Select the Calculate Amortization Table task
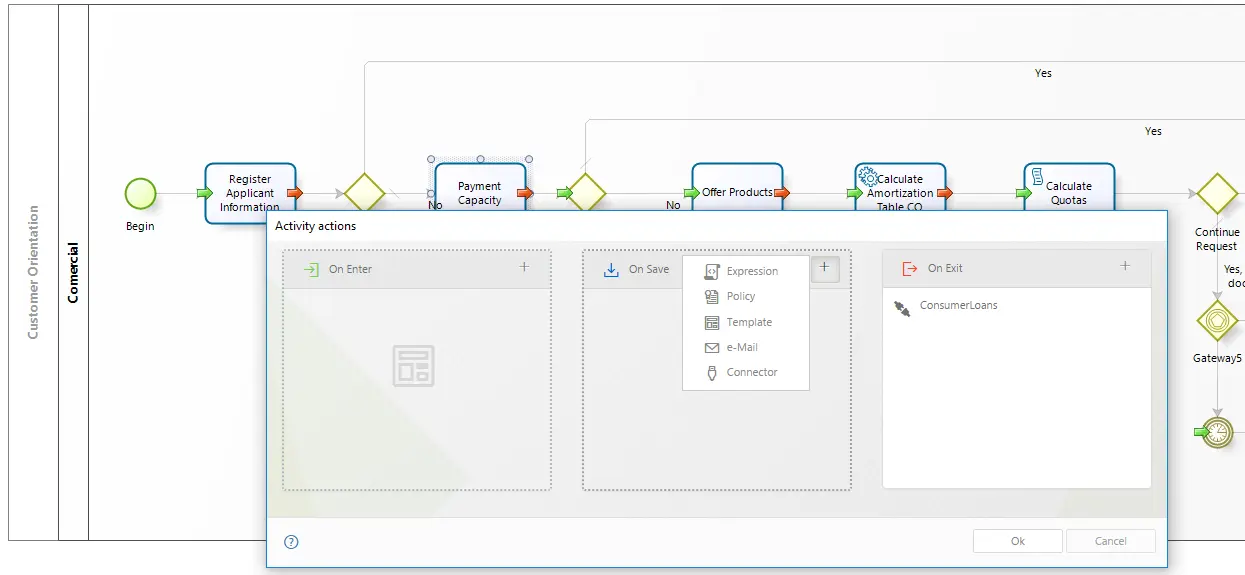This screenshot has height=575, width=1245. pos(900,187)
